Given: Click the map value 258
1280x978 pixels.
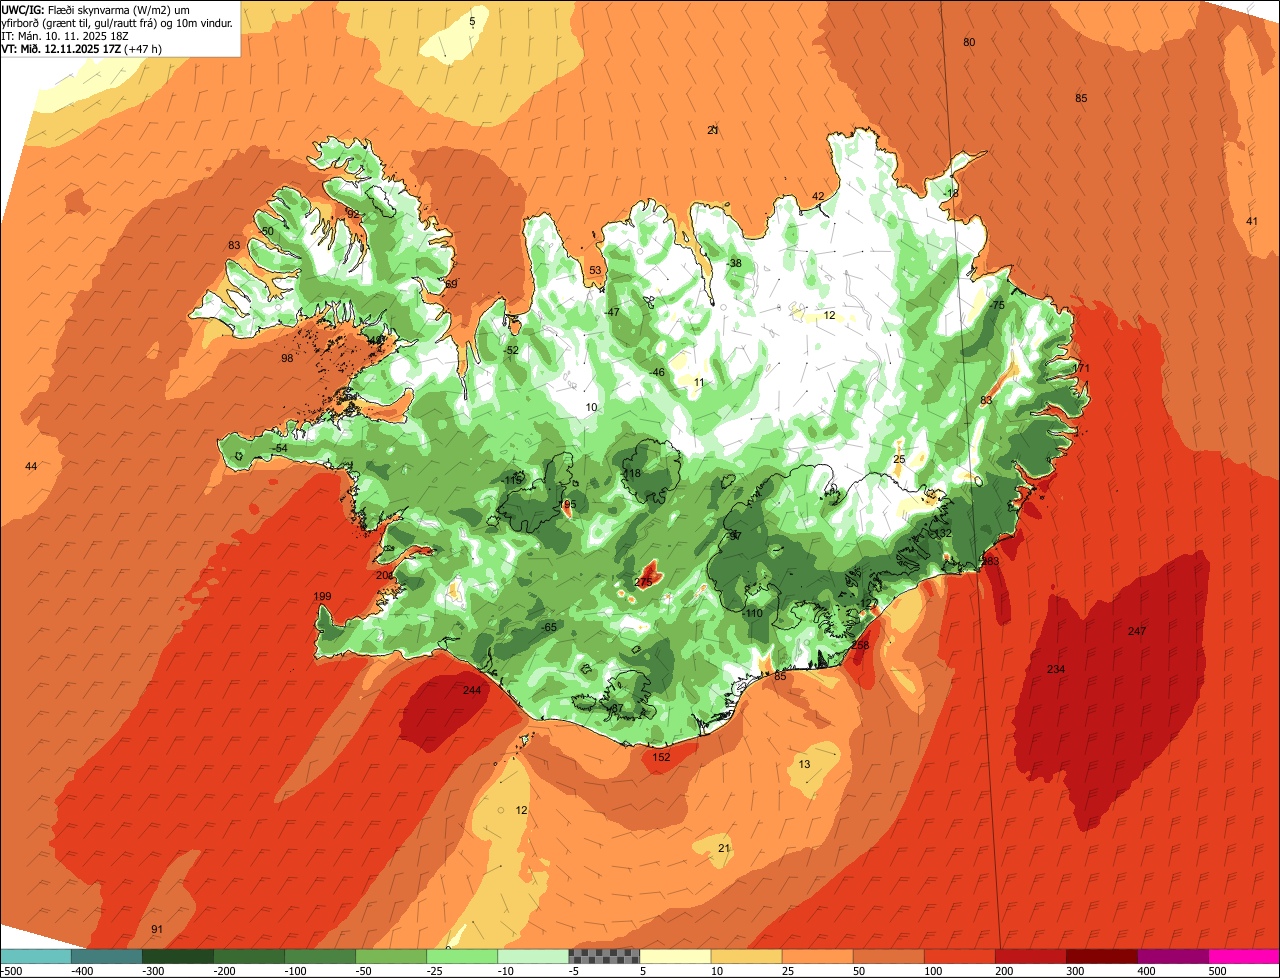Looking at the screenshot, I should coord(860,645).
